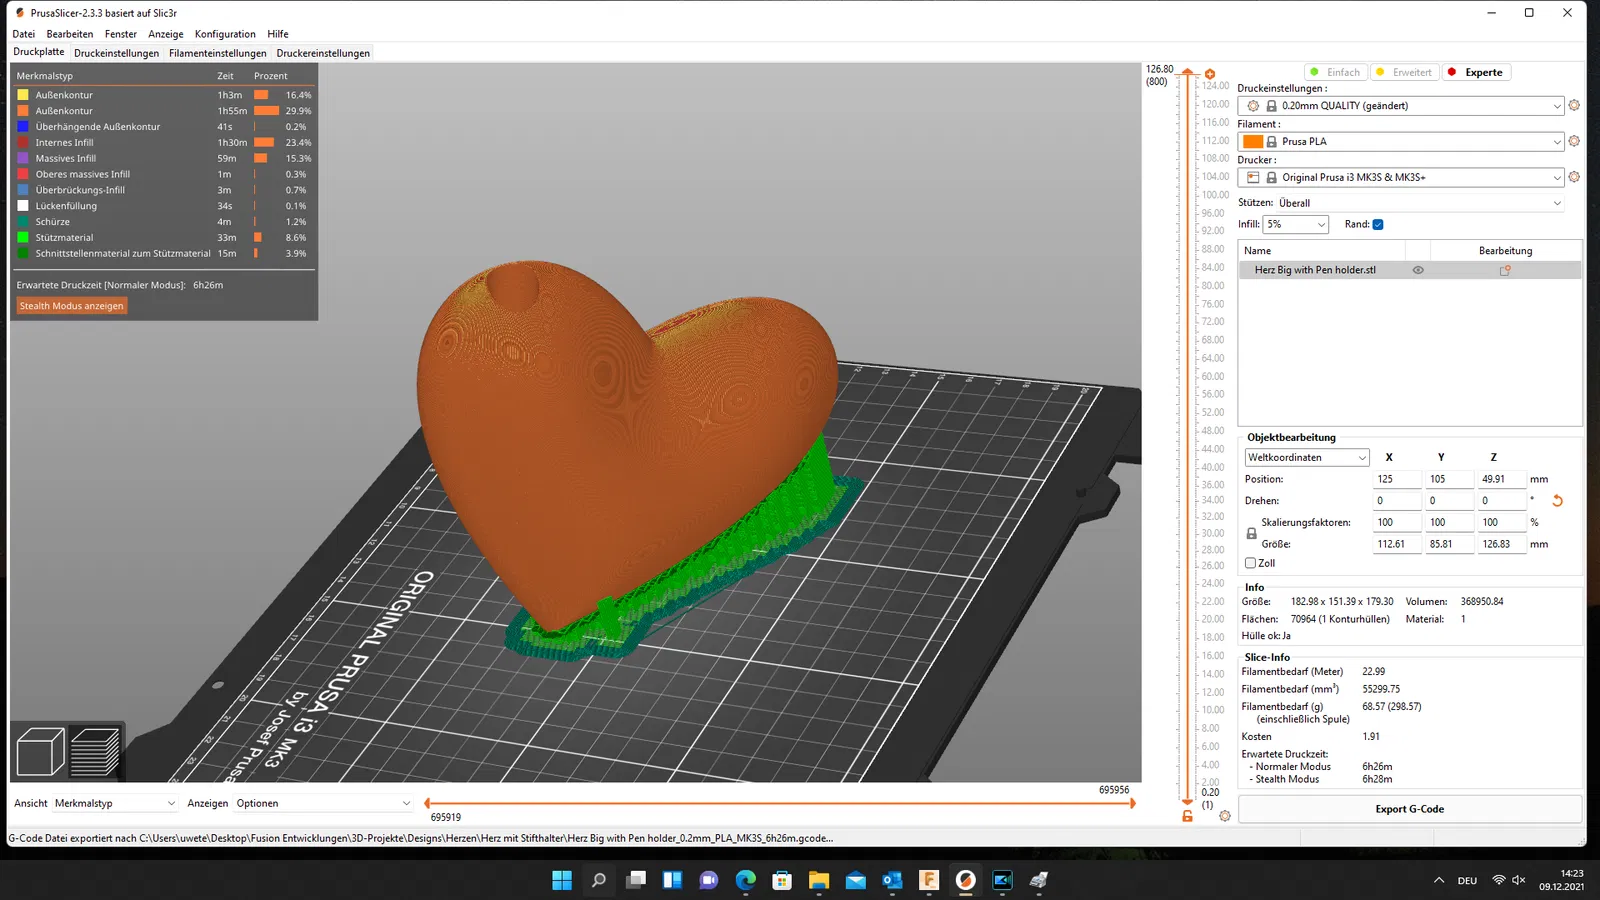Open the Infill percentage dropdown
The height and width of the screenshot is (900, 1600).
click(1296, 224)
